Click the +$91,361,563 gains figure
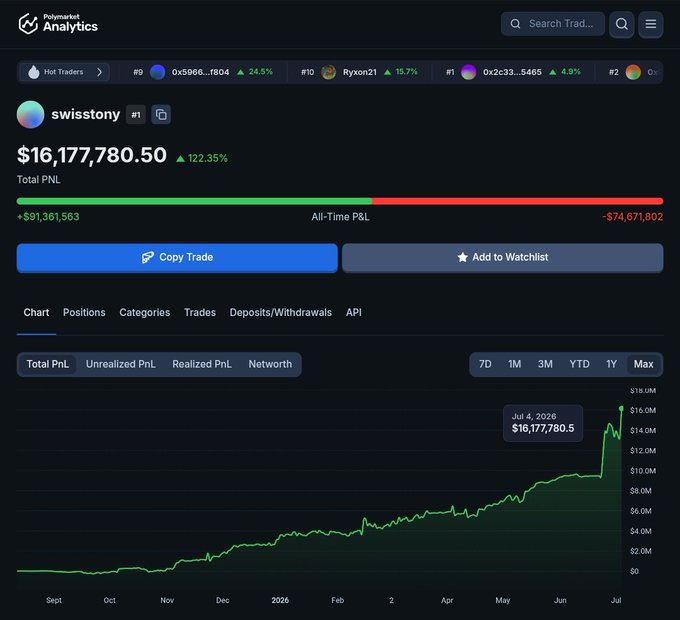The height and width of the screenshot is (620, 680). [x=48, y=217]
